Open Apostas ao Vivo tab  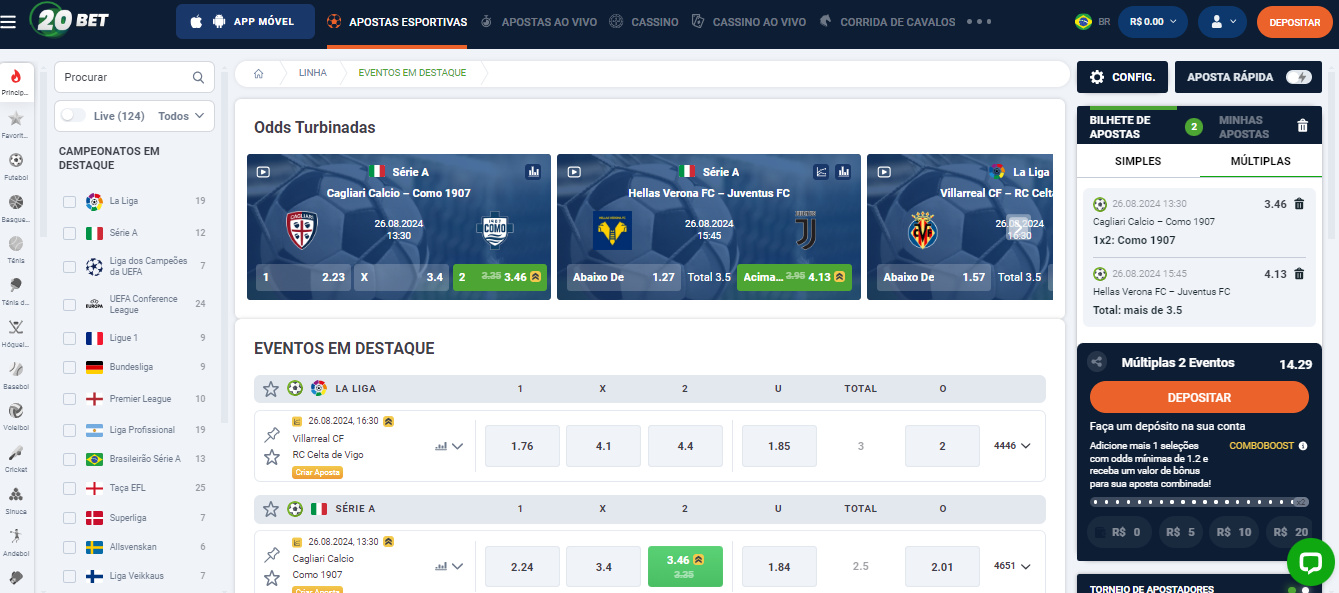(x=539, y=22)
